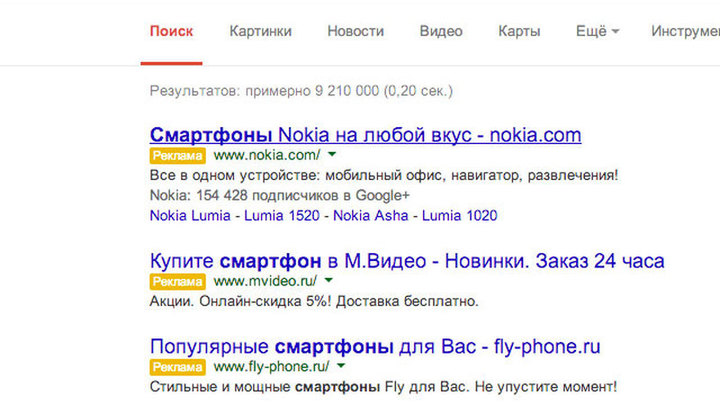The height and width of the screenshot is (405, 720).
Task: Expand the arrow beside www.fly-phone.ru
Action: pos(341,366)
